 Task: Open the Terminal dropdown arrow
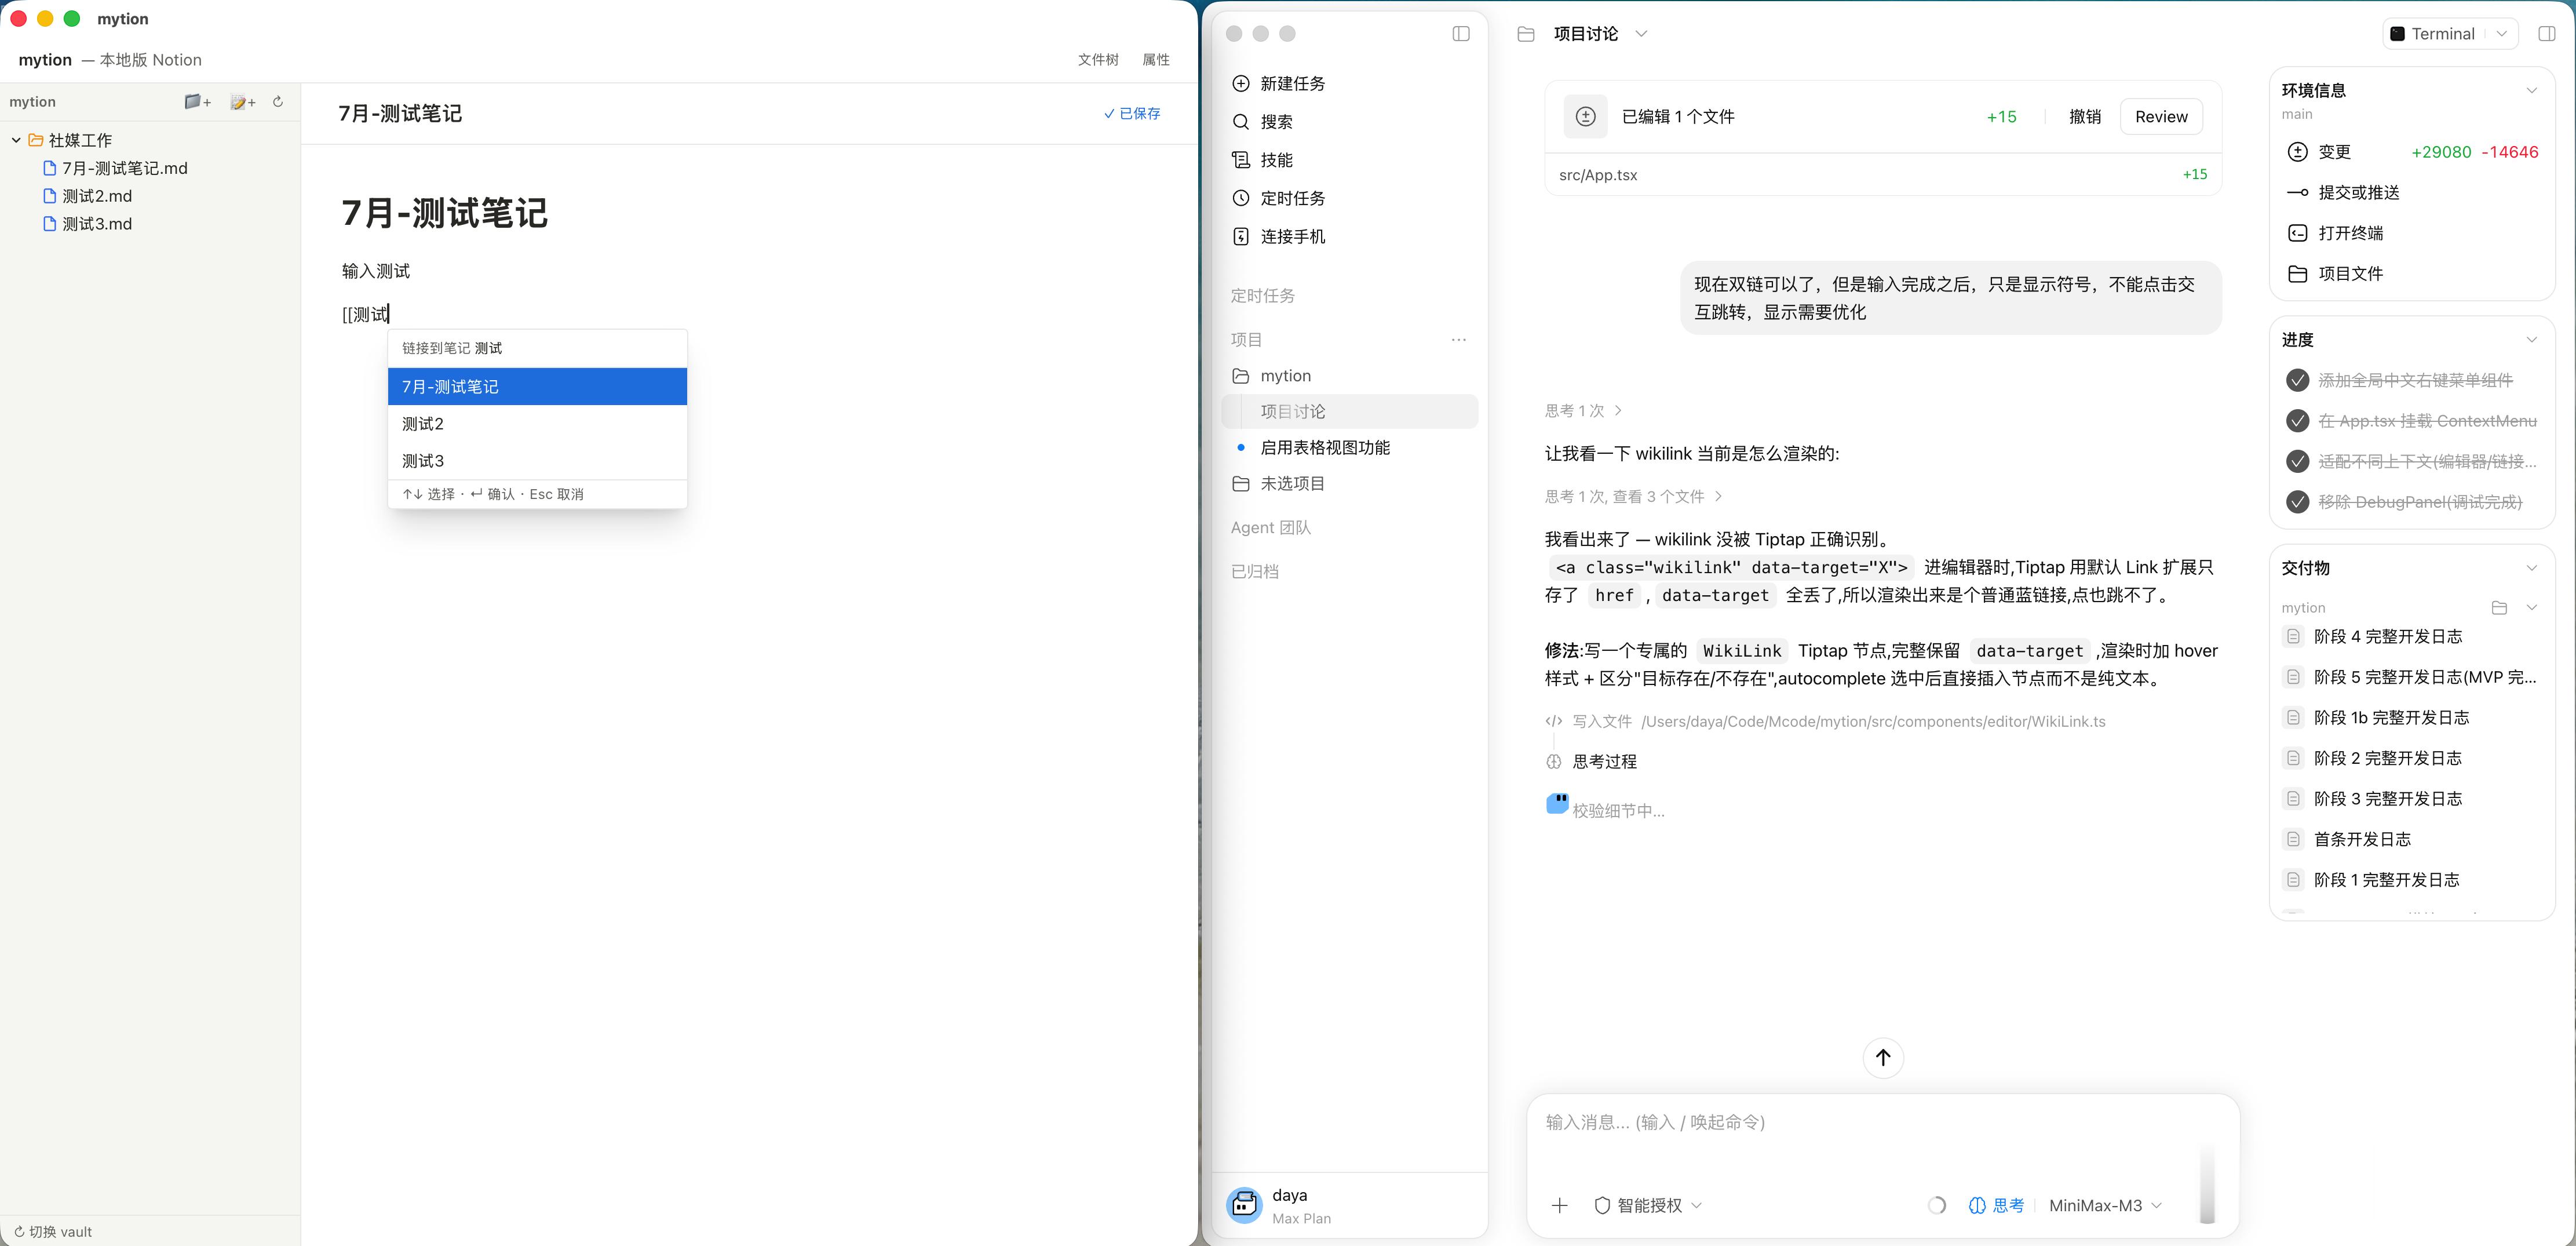2501,34
